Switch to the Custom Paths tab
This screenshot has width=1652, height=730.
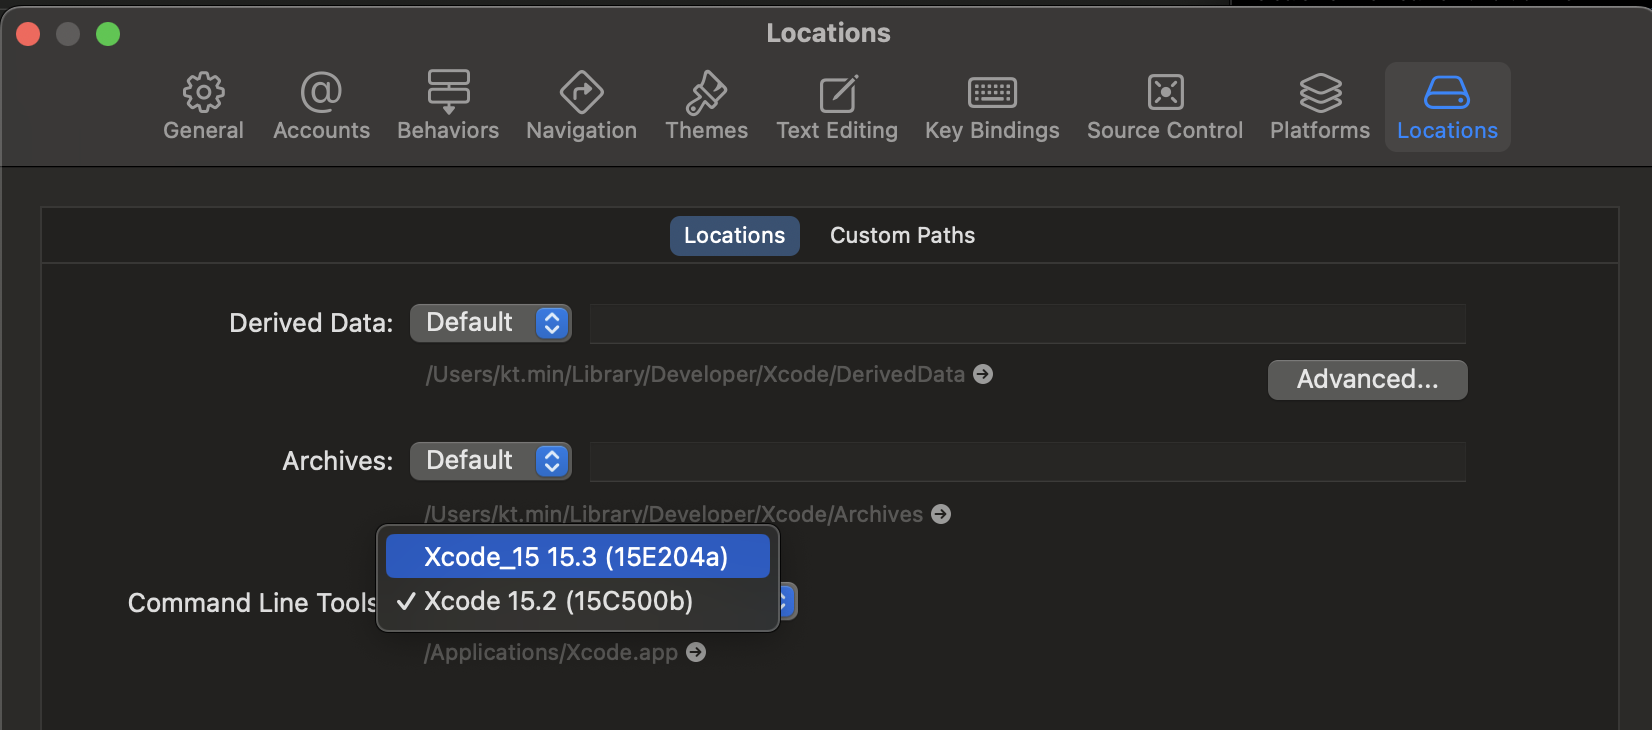pyautogui.click(x=902, y=236)
